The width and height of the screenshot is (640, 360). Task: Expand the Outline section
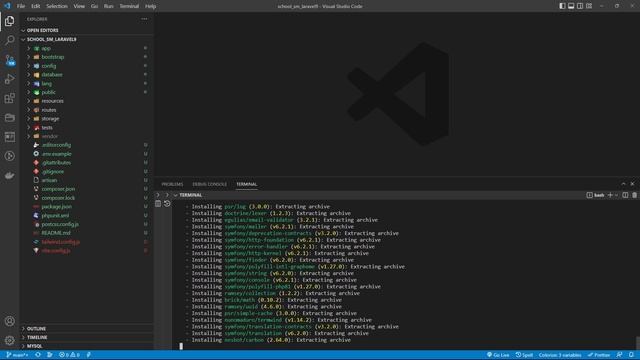coord(87,329)
